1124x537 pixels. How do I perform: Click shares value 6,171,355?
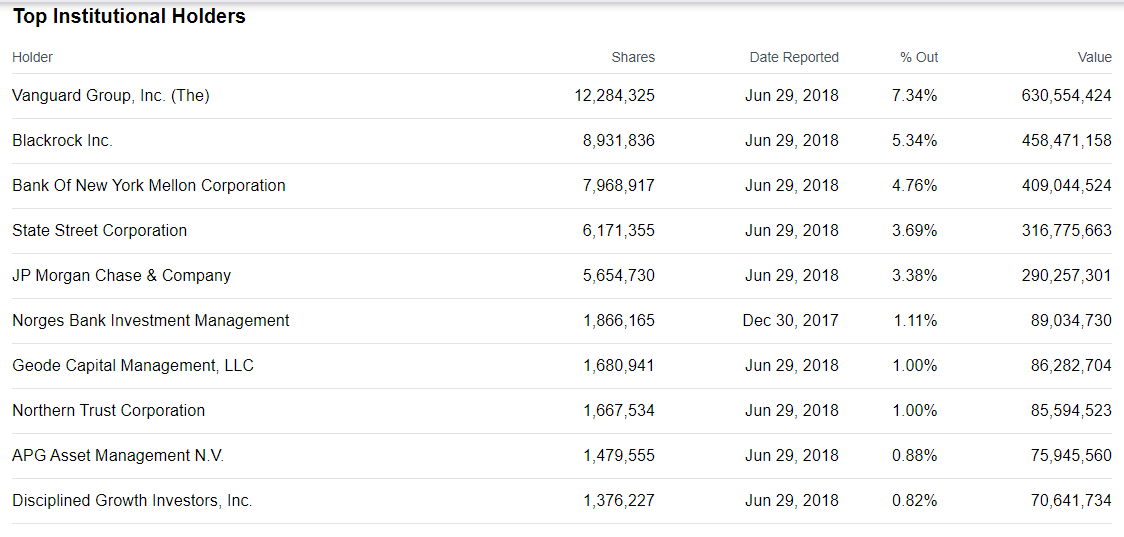click(x=619, y=231)
